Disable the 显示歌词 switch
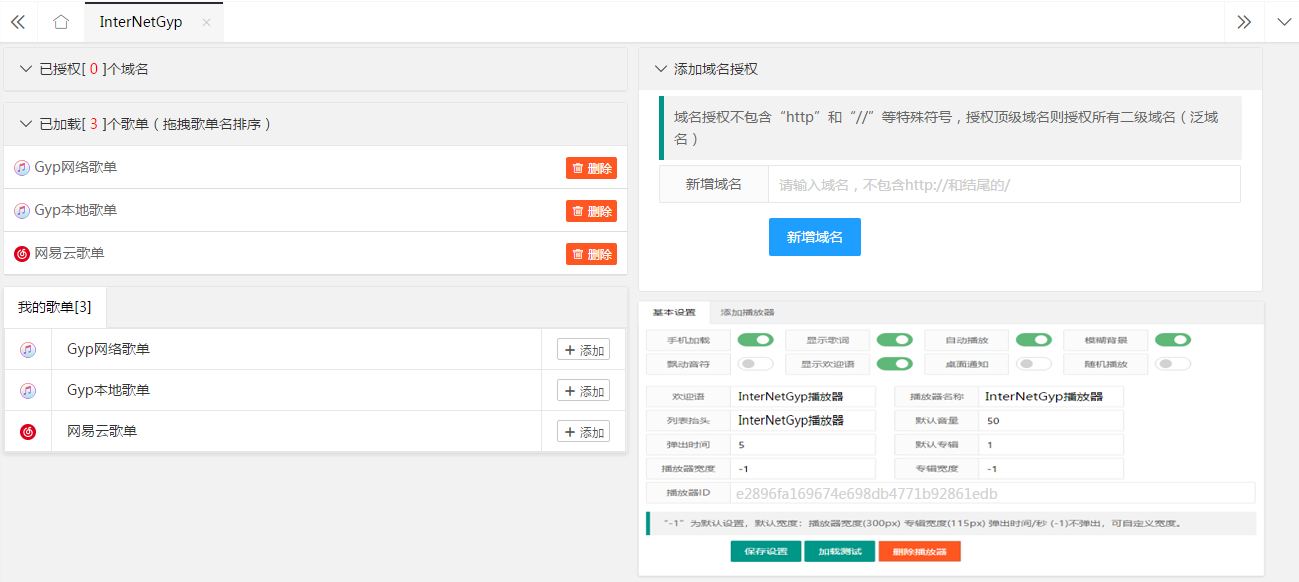Viewport: 1299px width, 582px height. tap(894, 340)
